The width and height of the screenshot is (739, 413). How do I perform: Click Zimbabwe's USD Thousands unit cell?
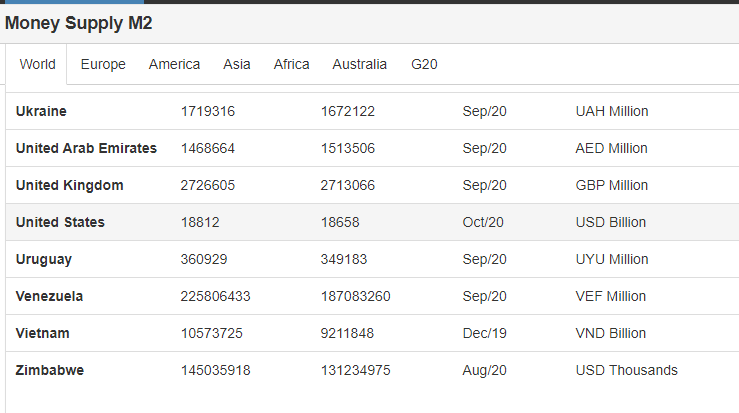click(626, 370)
